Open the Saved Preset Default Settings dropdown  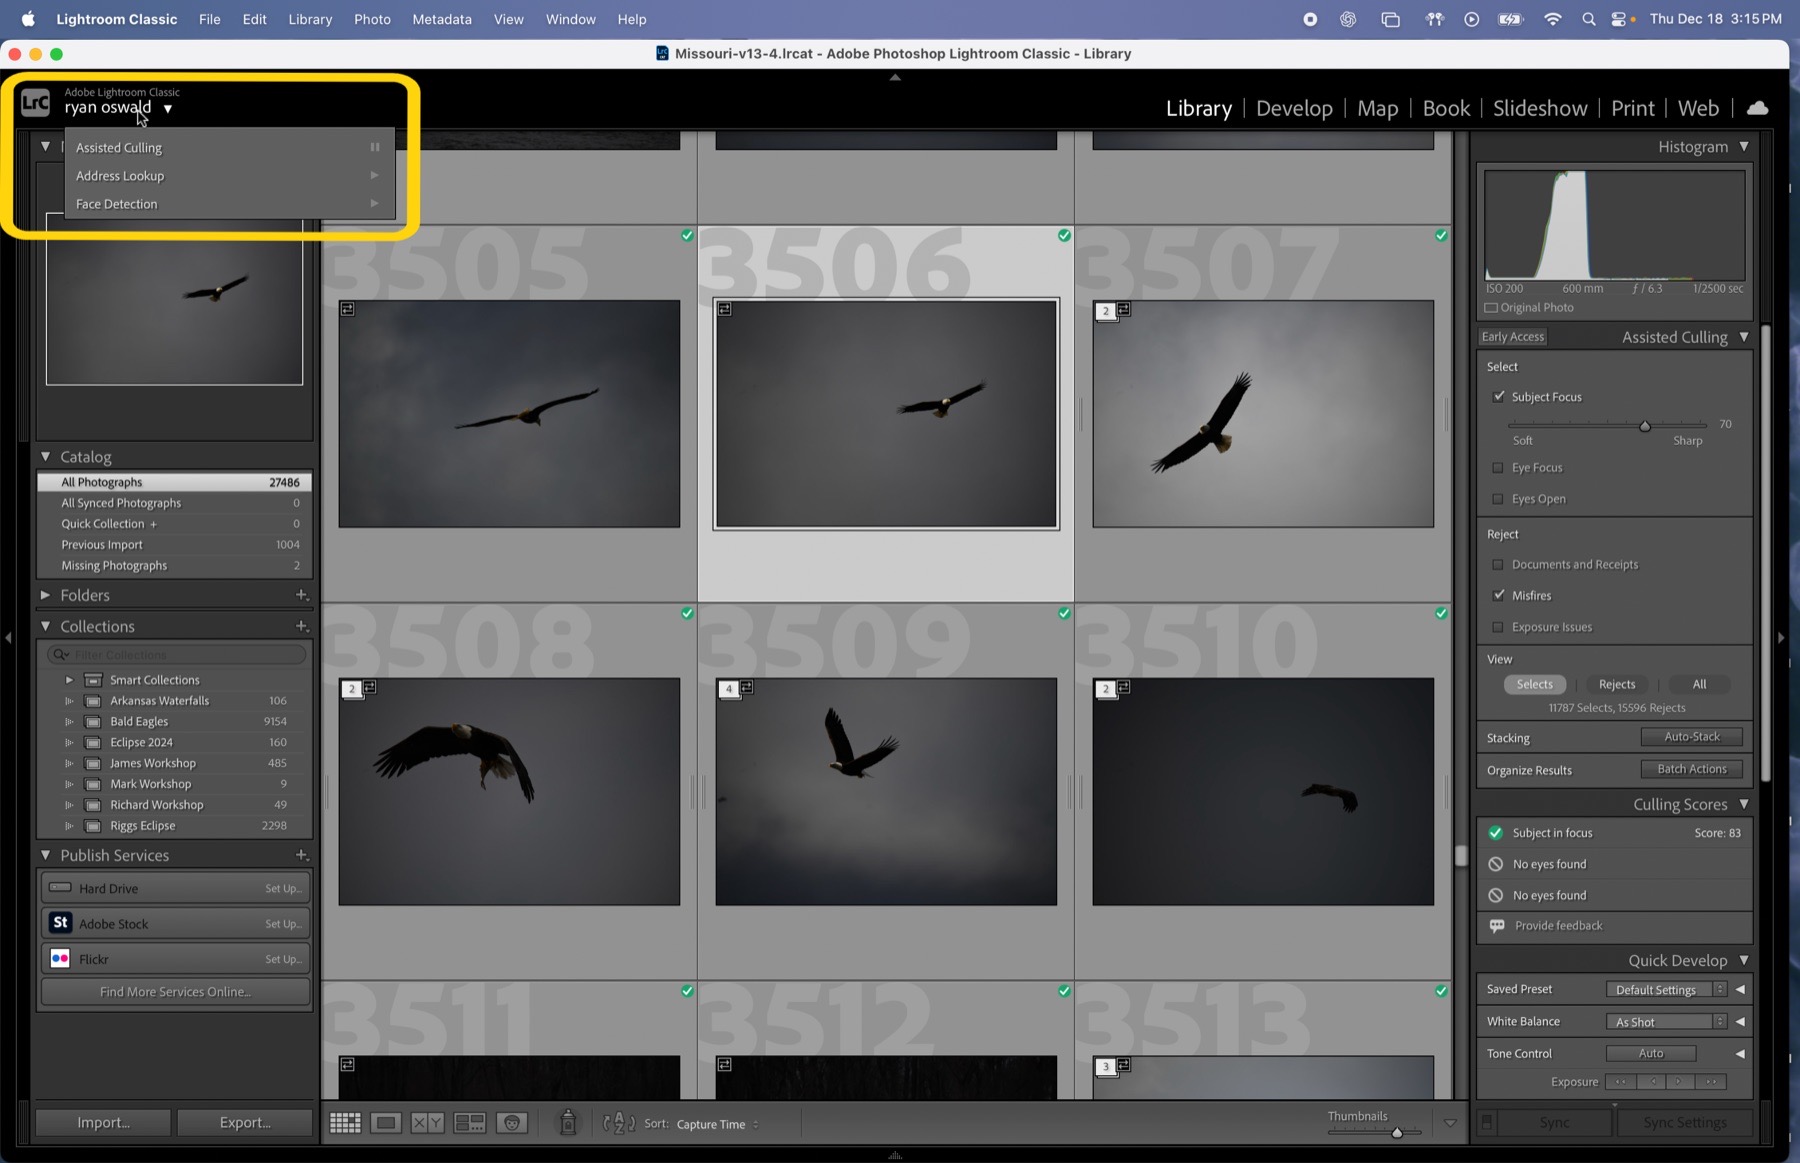[1666, 989]
